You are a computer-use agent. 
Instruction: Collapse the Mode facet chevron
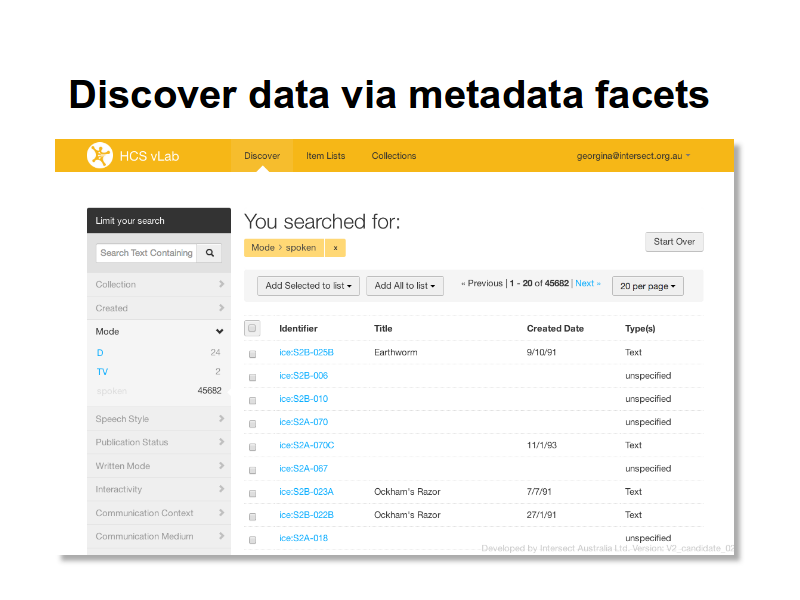[219, 331]
